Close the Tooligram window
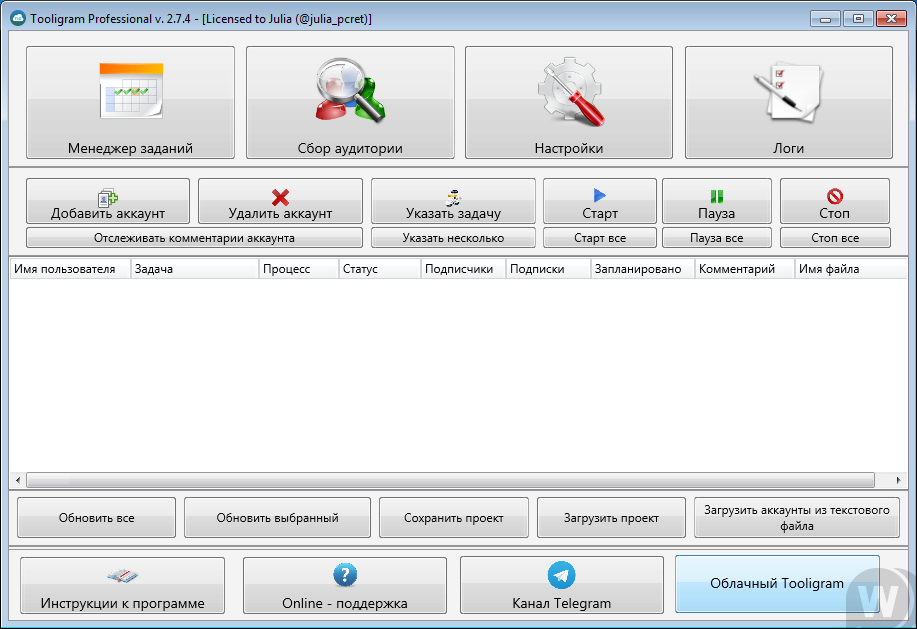917x629 pixels. point(891,19)
